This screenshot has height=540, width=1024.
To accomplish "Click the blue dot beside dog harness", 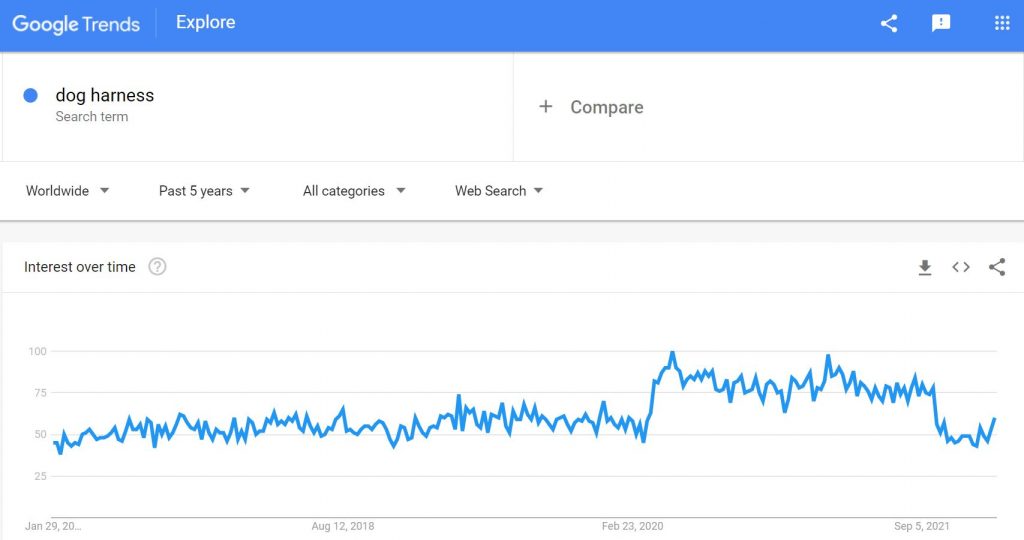I will tap(30, 95).
